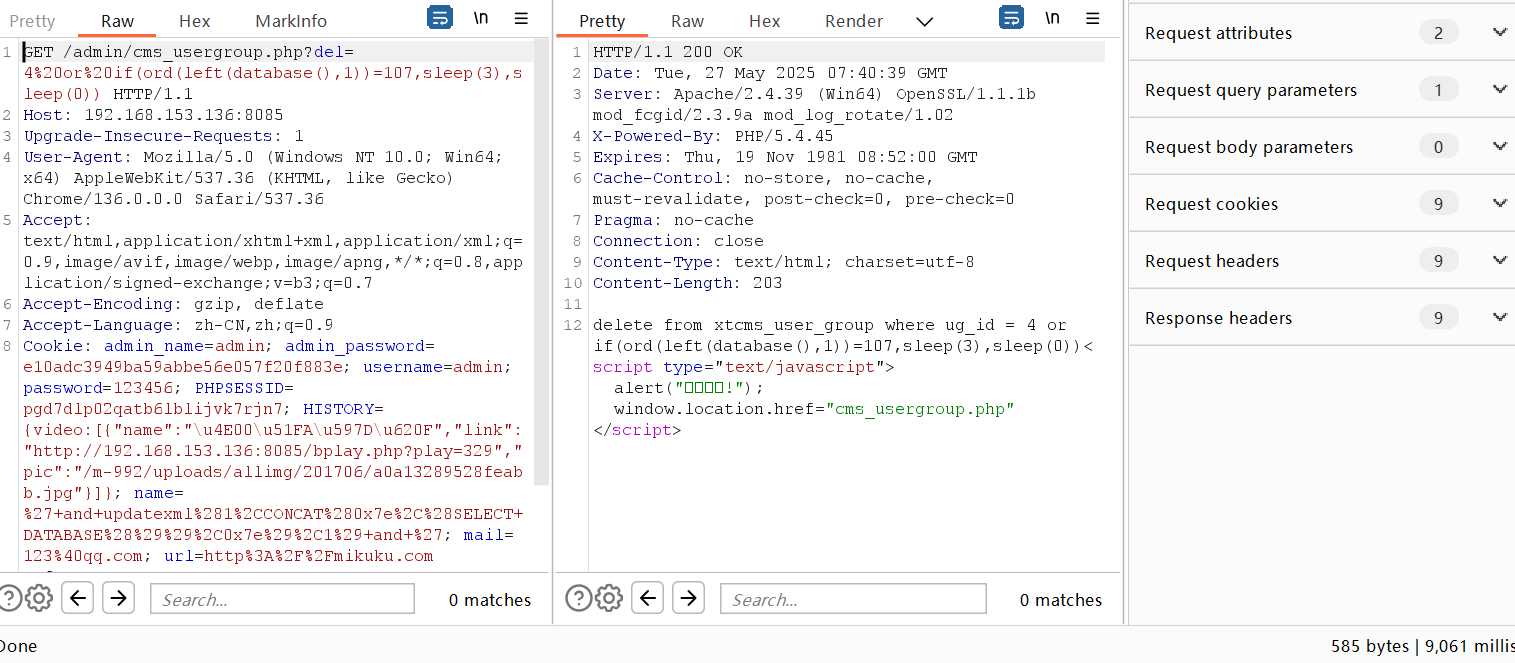Open request pane hamburger menu
This screenshot has height=663, width=1515.
[521, 18]
